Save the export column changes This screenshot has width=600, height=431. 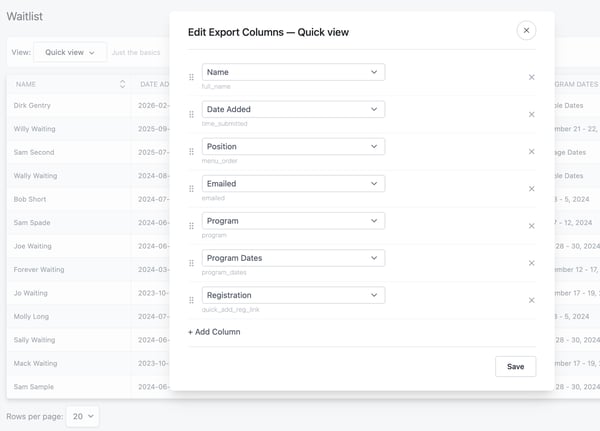tap(515, 366)
